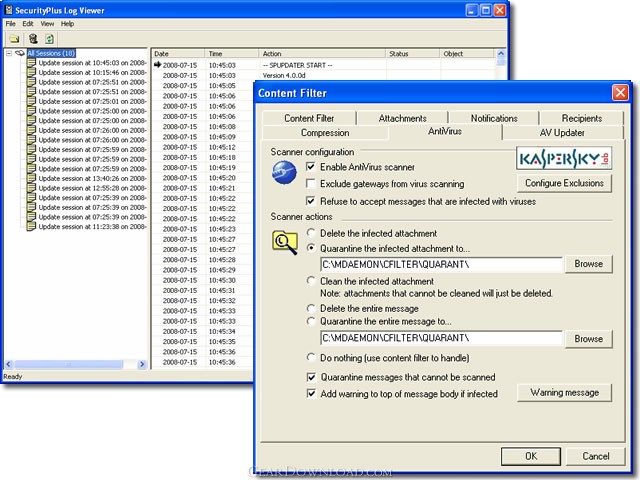Select Quarantine the entire message to option
Image resolution: width=640 pixels, height=480 pixels.
click(311, 321)
